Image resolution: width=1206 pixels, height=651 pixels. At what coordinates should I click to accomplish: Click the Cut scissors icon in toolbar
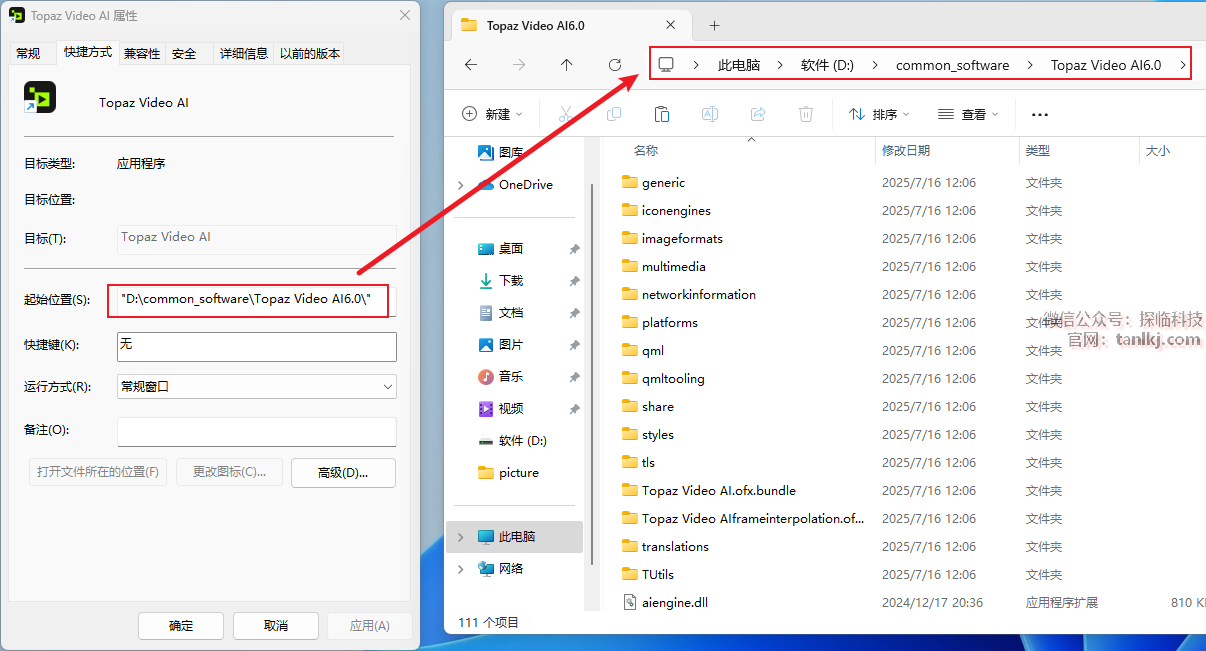tap(566, 114)
